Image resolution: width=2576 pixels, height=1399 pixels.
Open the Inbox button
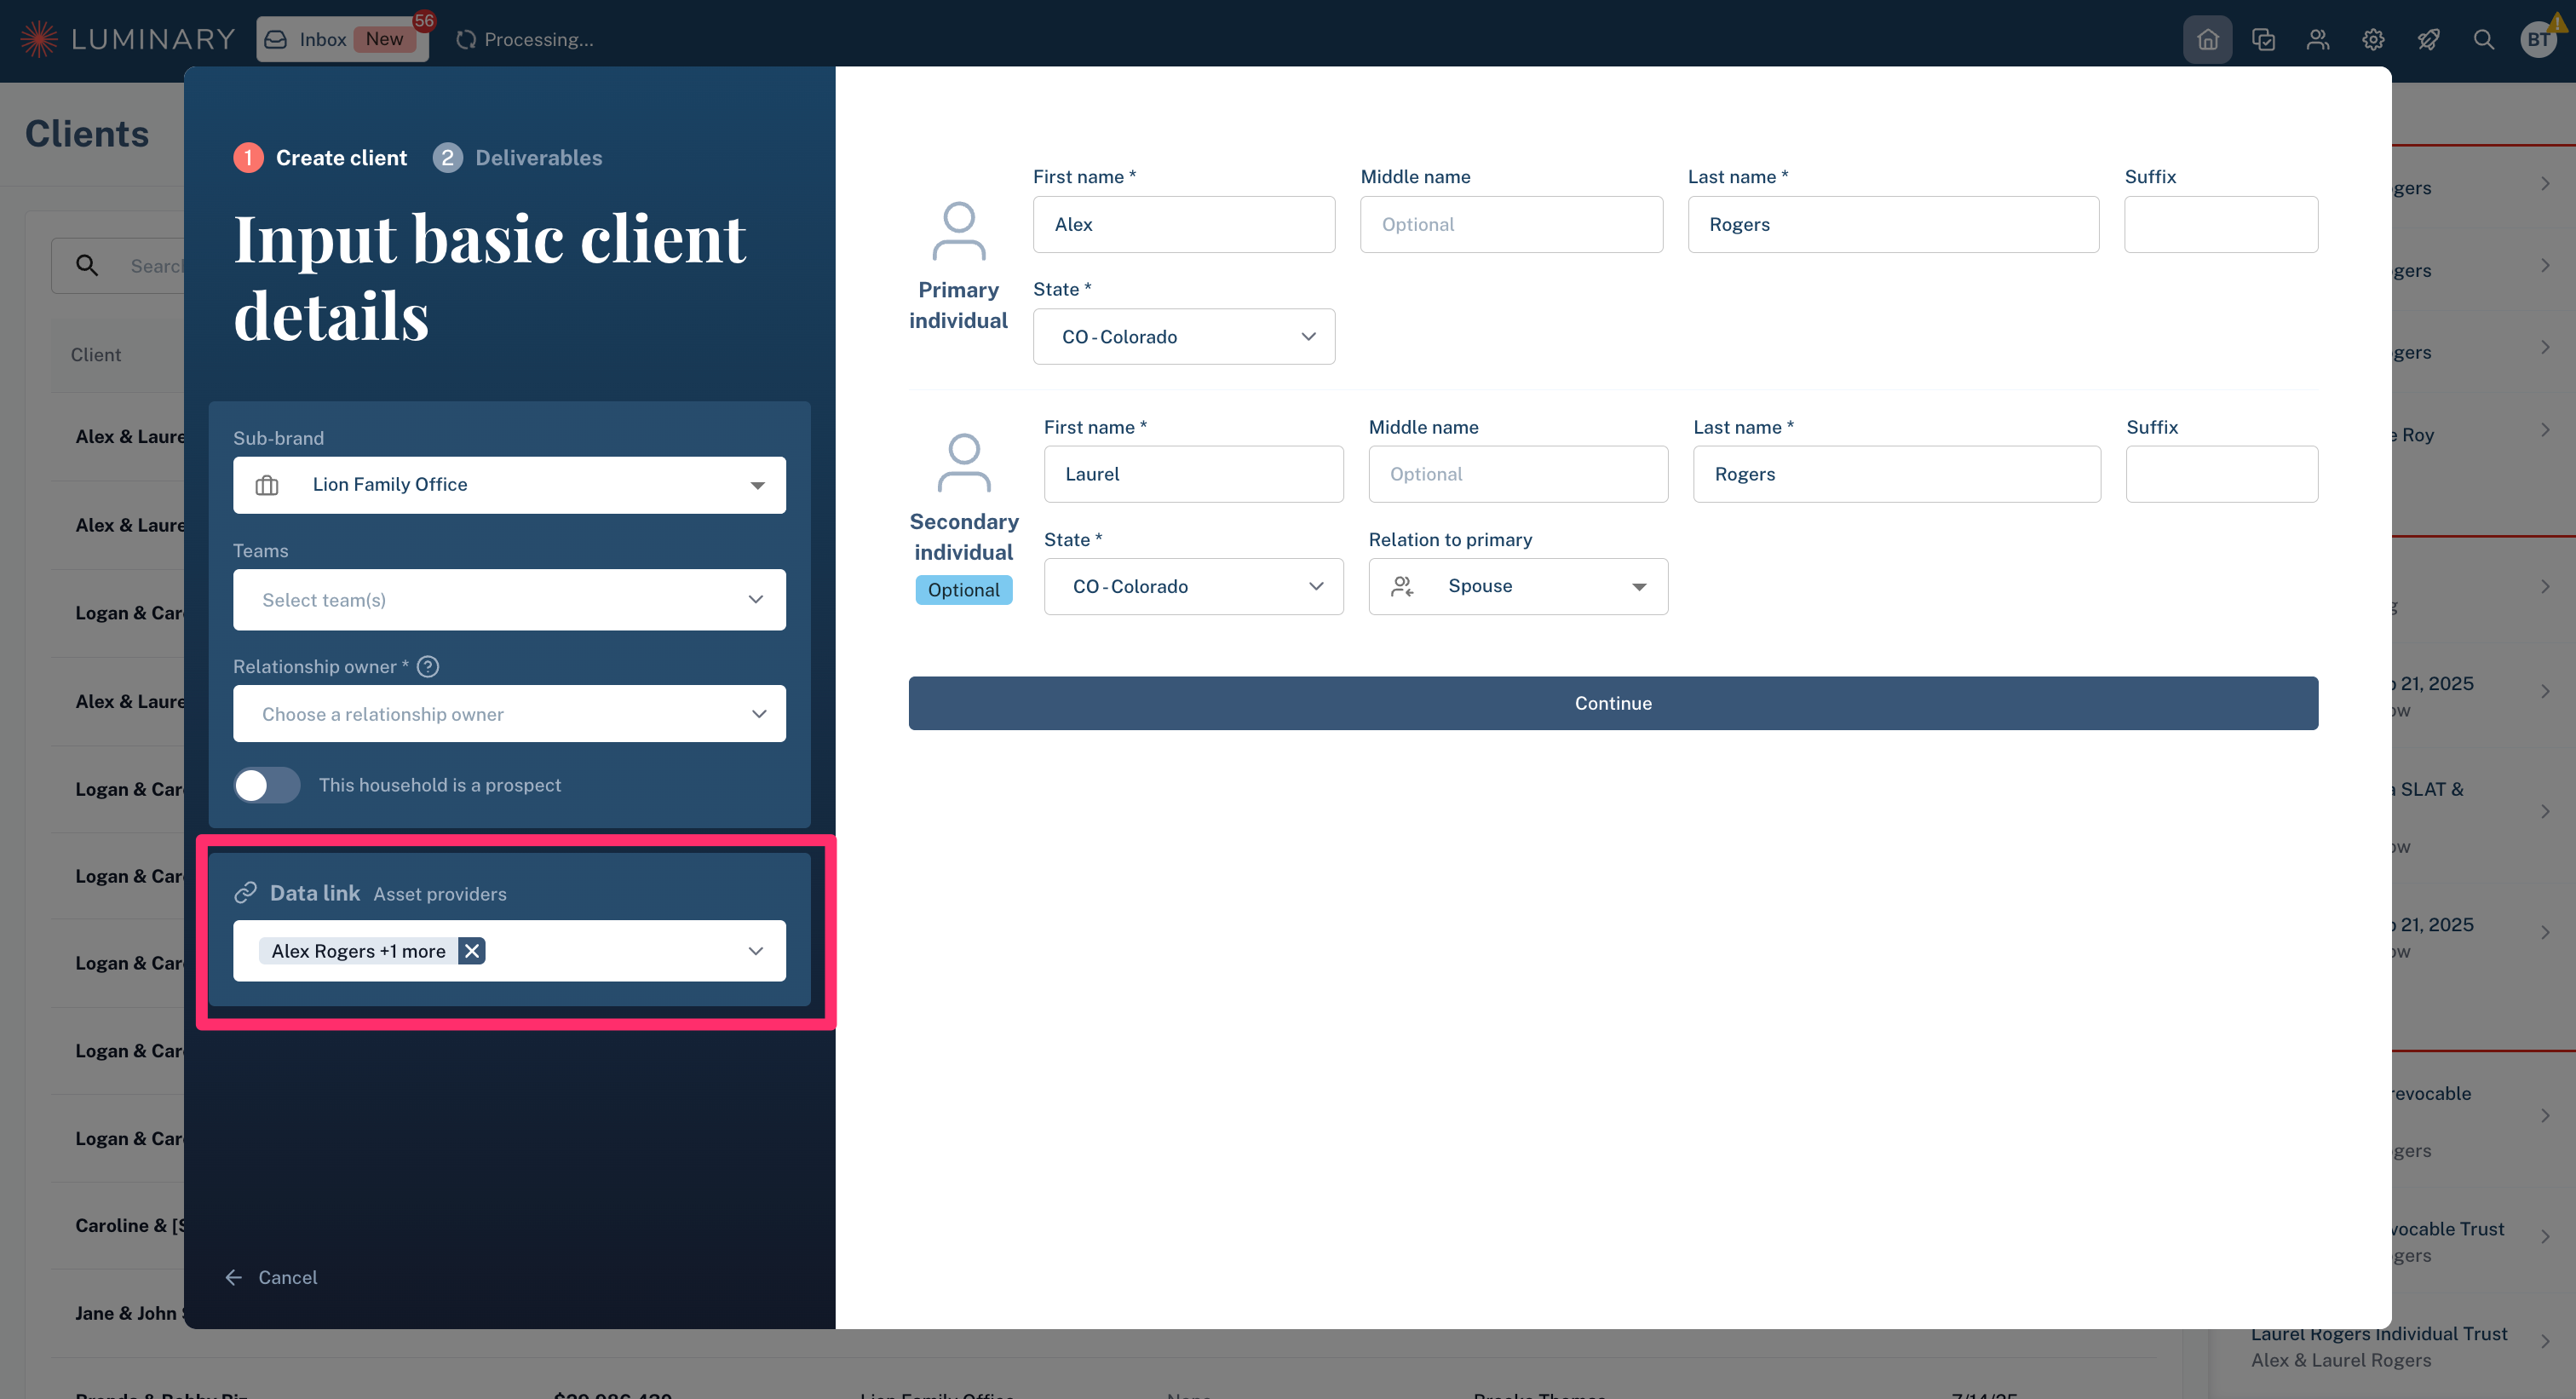tap(342, 39)
